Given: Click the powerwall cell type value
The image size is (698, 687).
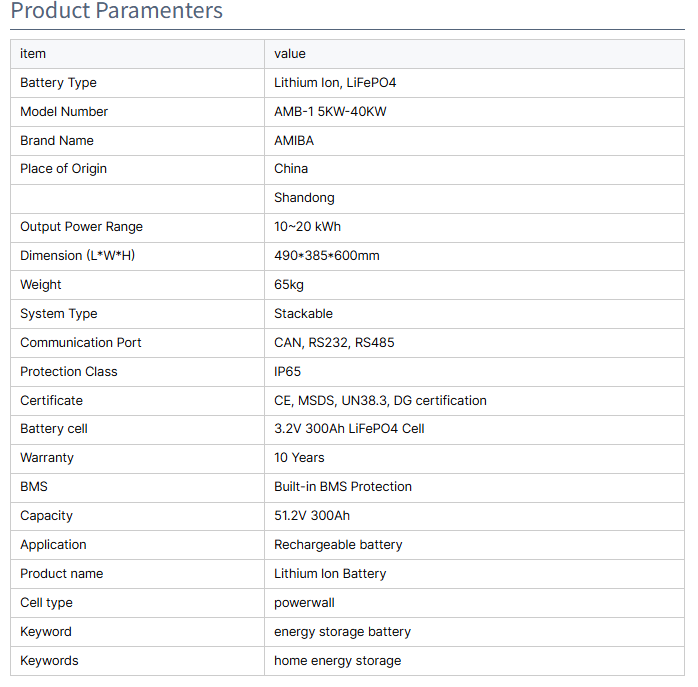Looking at the screenshot, I should (x=304, y=603).
